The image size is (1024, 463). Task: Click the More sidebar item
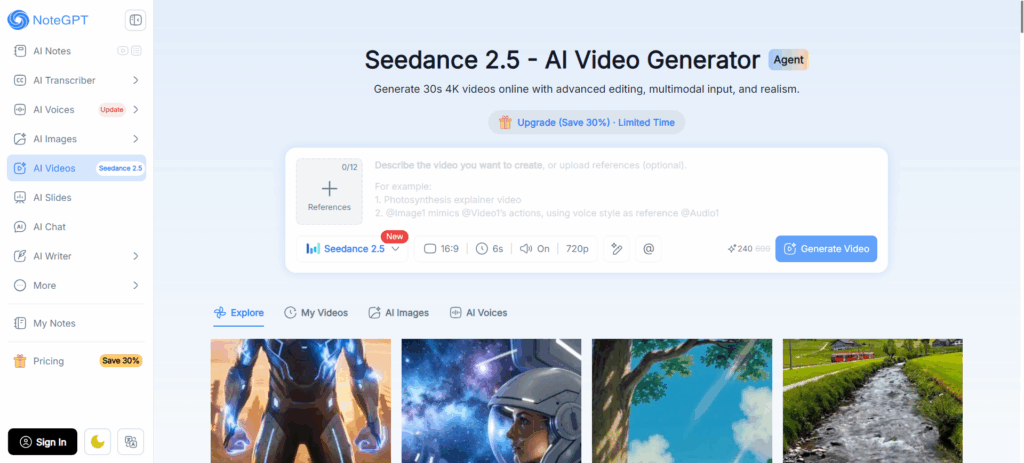76,285
